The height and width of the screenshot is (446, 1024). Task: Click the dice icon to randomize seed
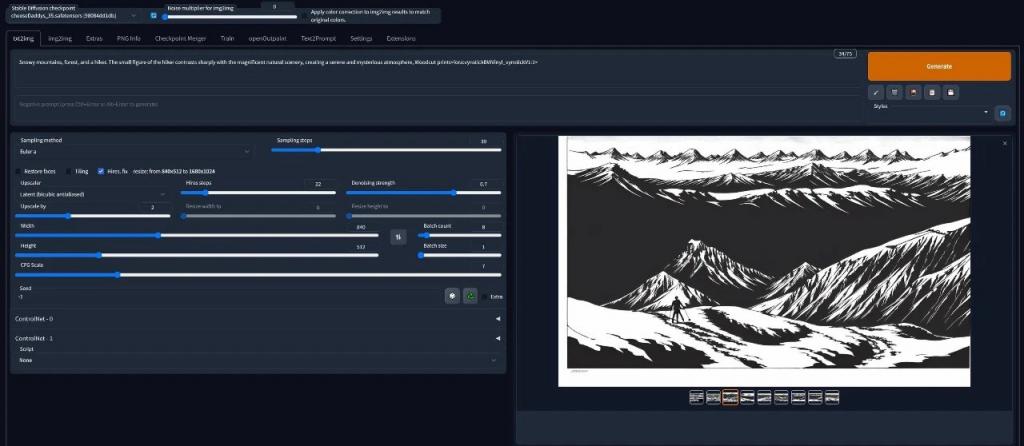tap(452, 296)
